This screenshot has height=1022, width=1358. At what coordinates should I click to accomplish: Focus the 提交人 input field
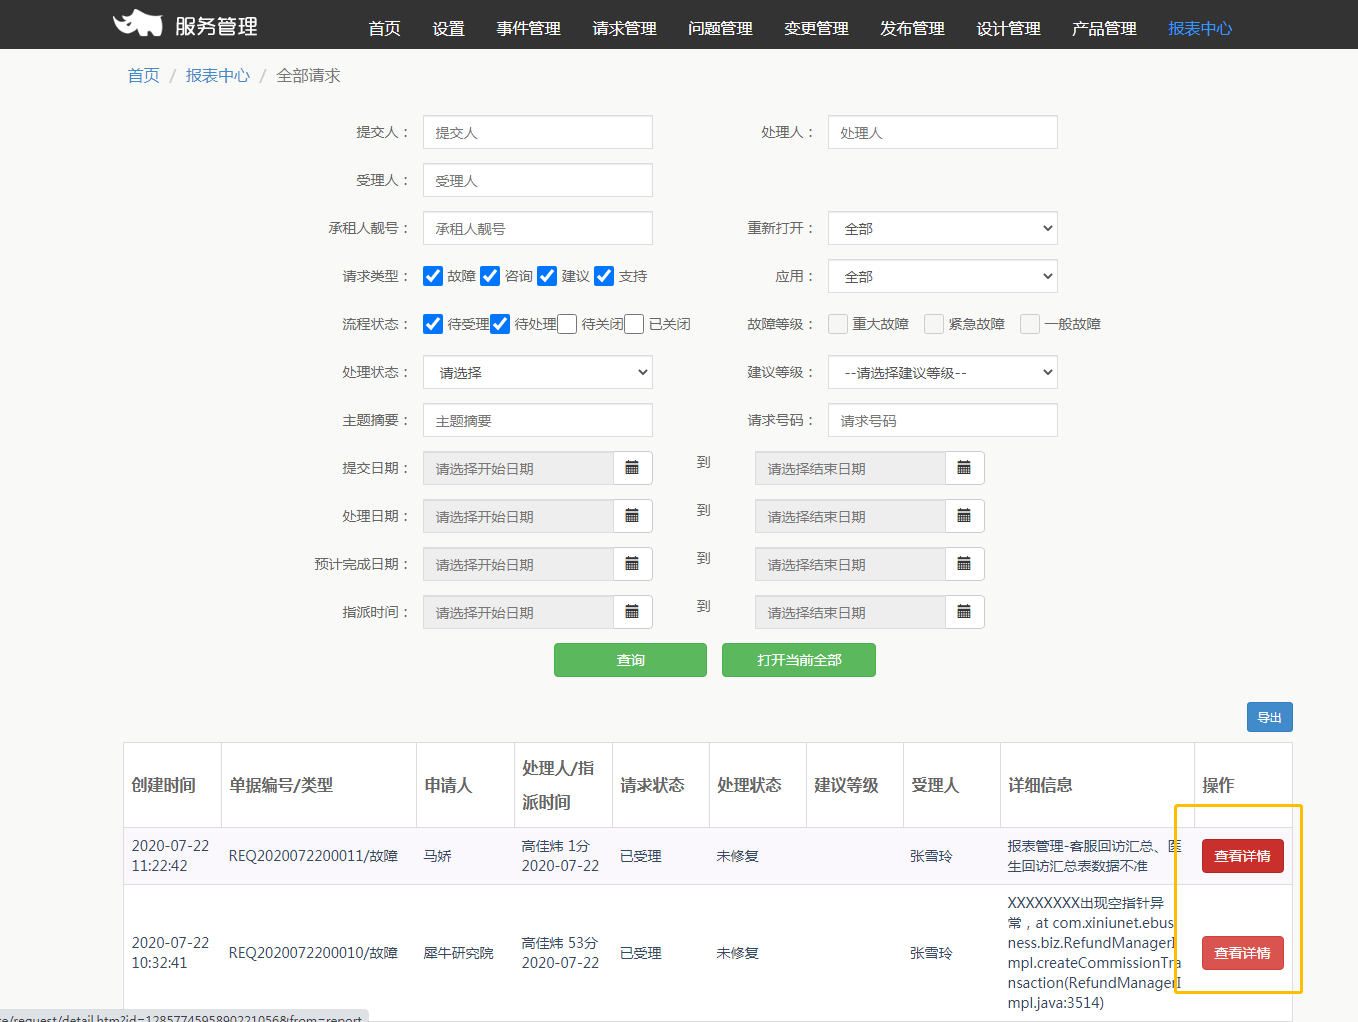pyautogui.click(x=538, y=132)
